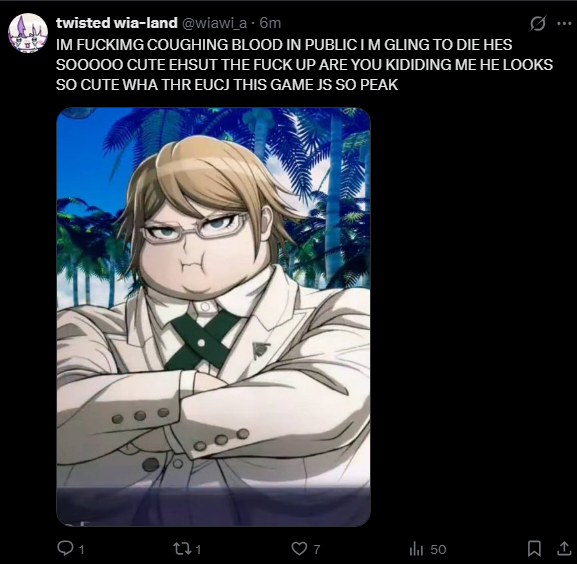Click the blank area right of the image
Screen dimensions: 577x564
[471, 316]
